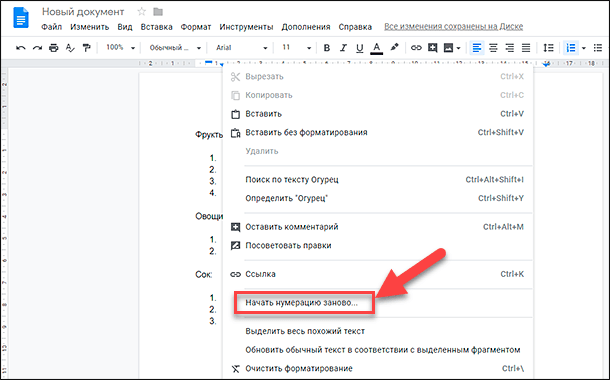Click the Highlight color marker icon
The height and width of the screenshot is (380, 610).
click(394, 47)
